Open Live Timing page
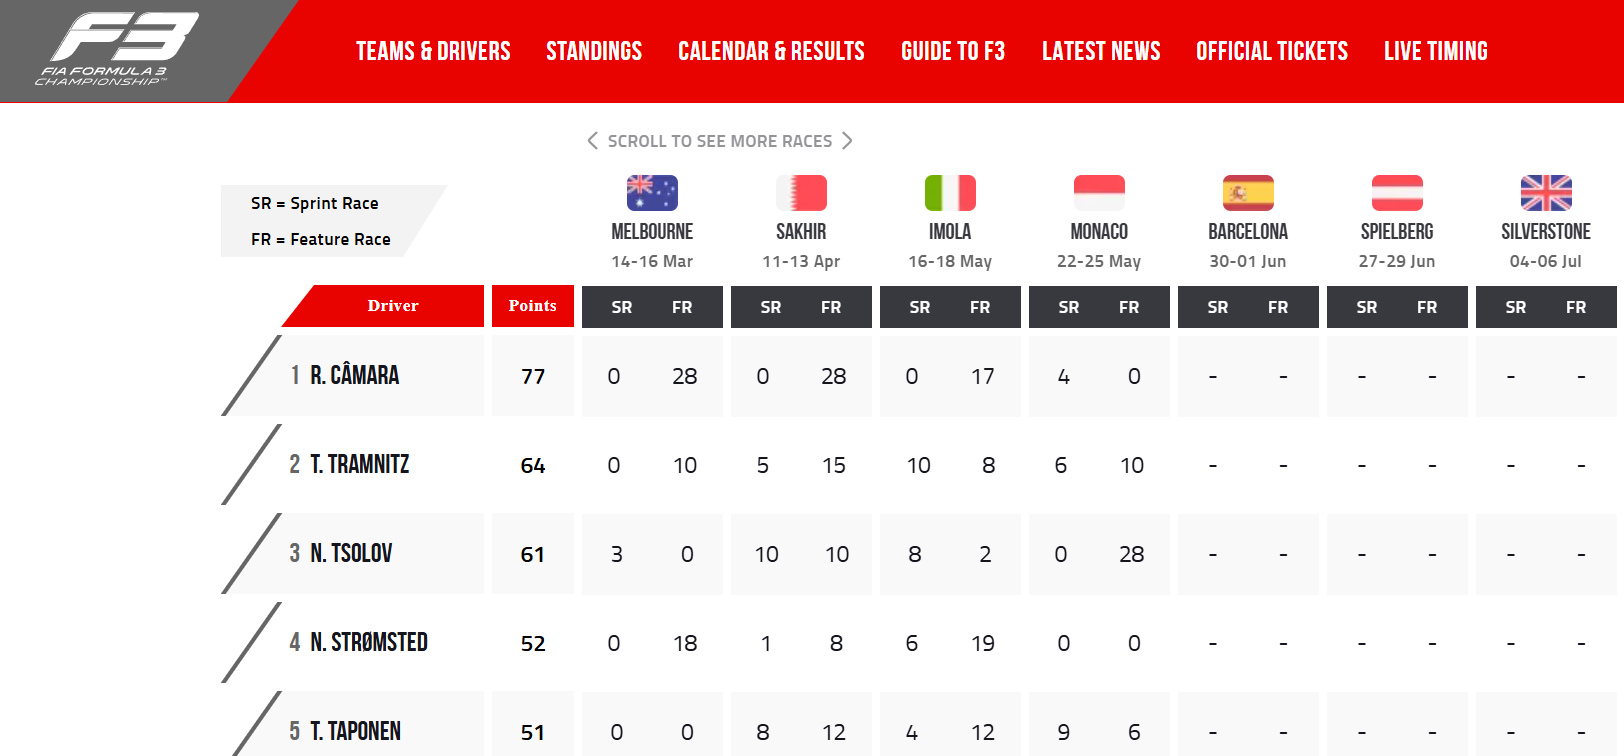 pyautogui.click(x=1436, y=51)
